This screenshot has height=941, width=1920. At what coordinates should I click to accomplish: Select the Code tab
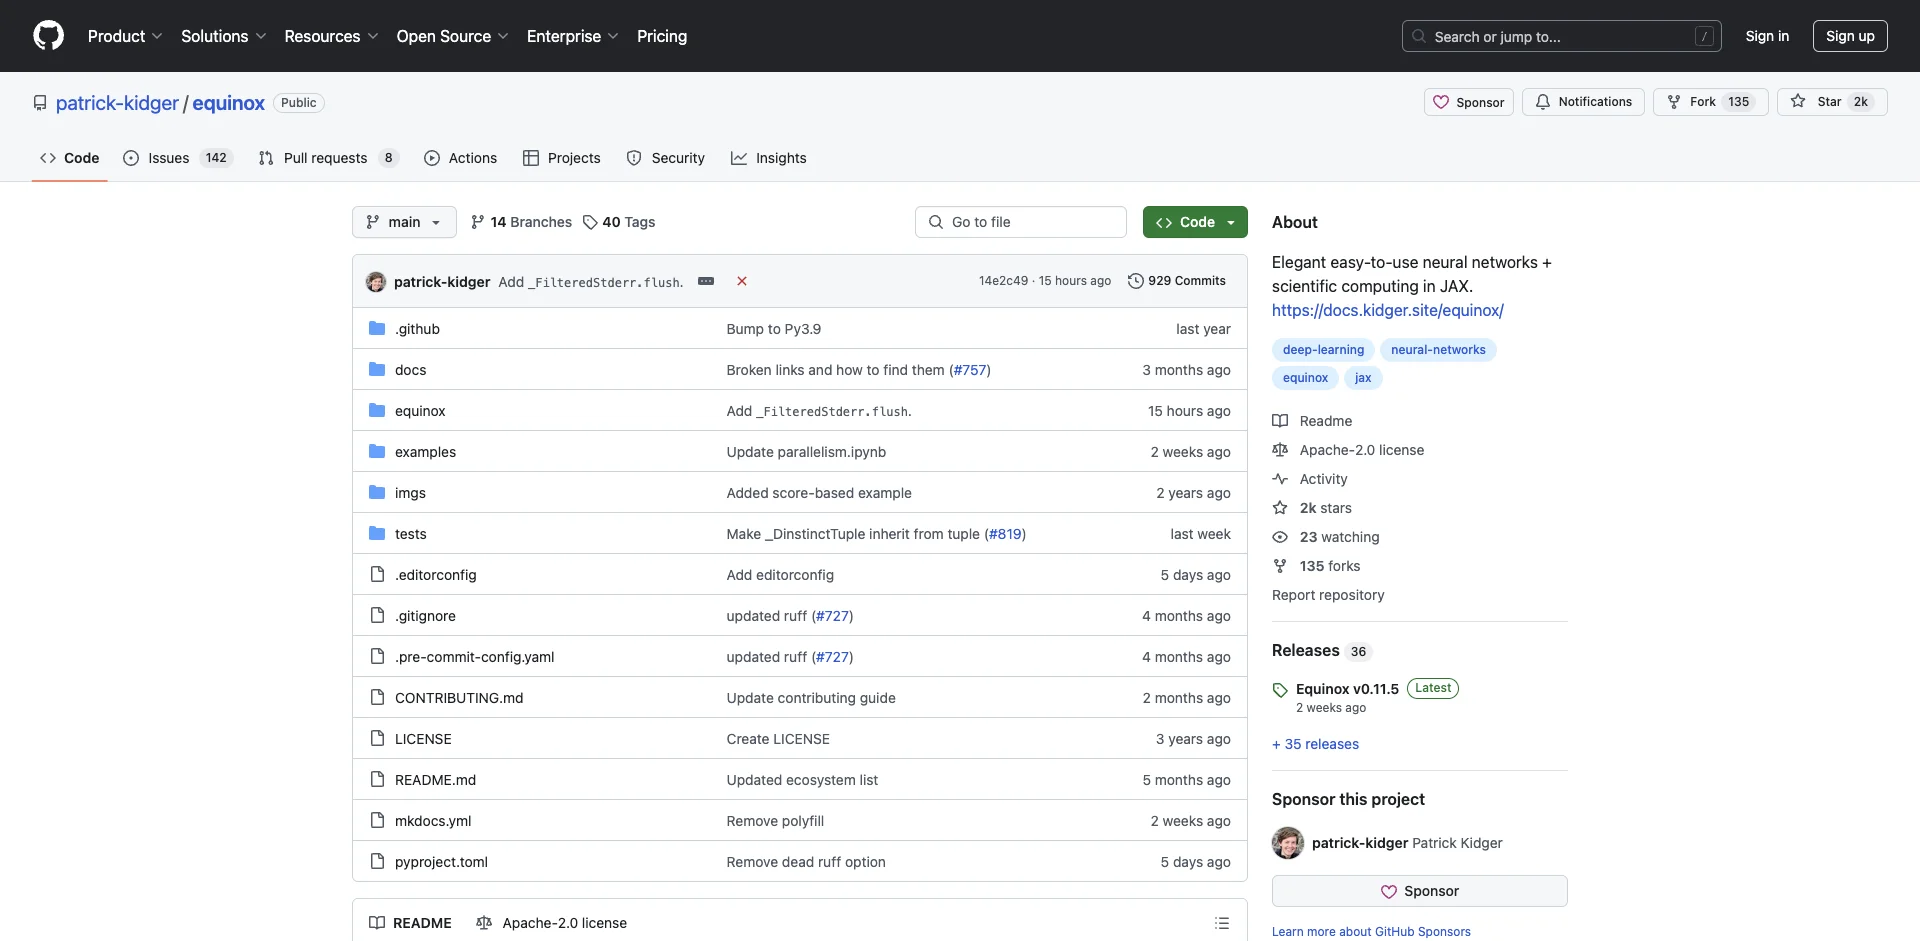[70, 158]
